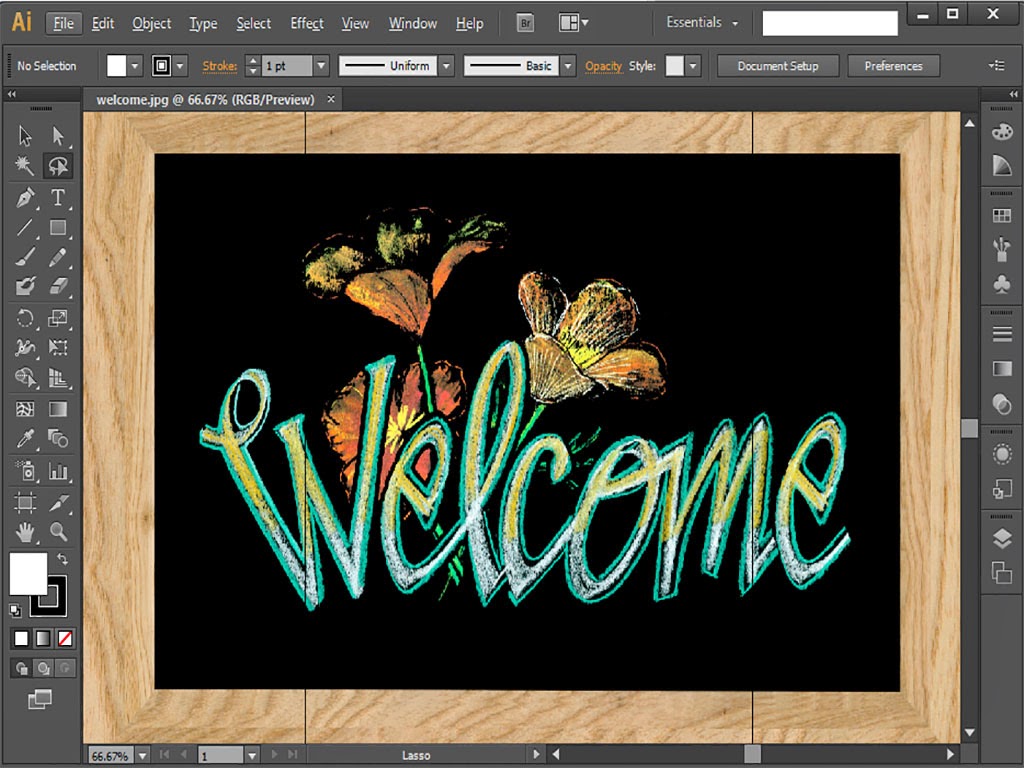
Task: Open Preferences from the control bar
Action: pos(893,66)
